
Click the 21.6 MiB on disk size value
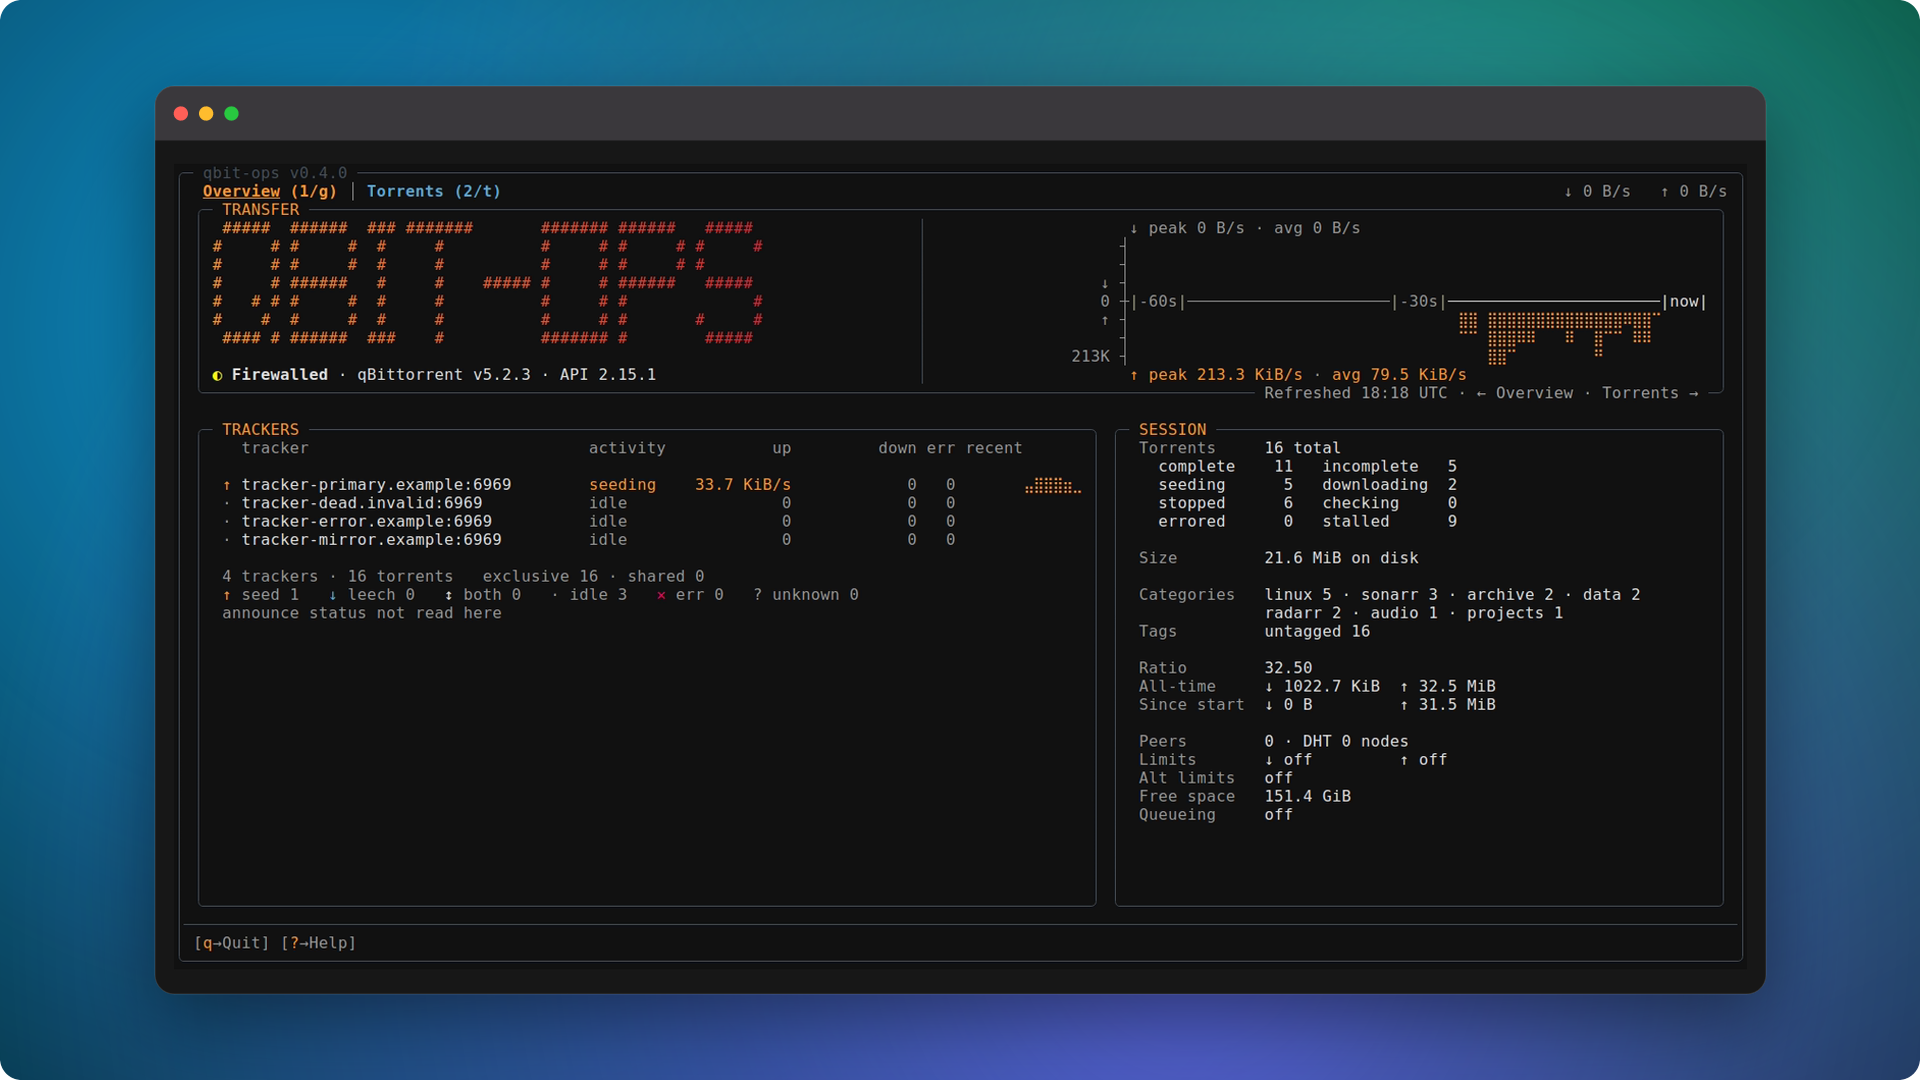point(1341,558)
